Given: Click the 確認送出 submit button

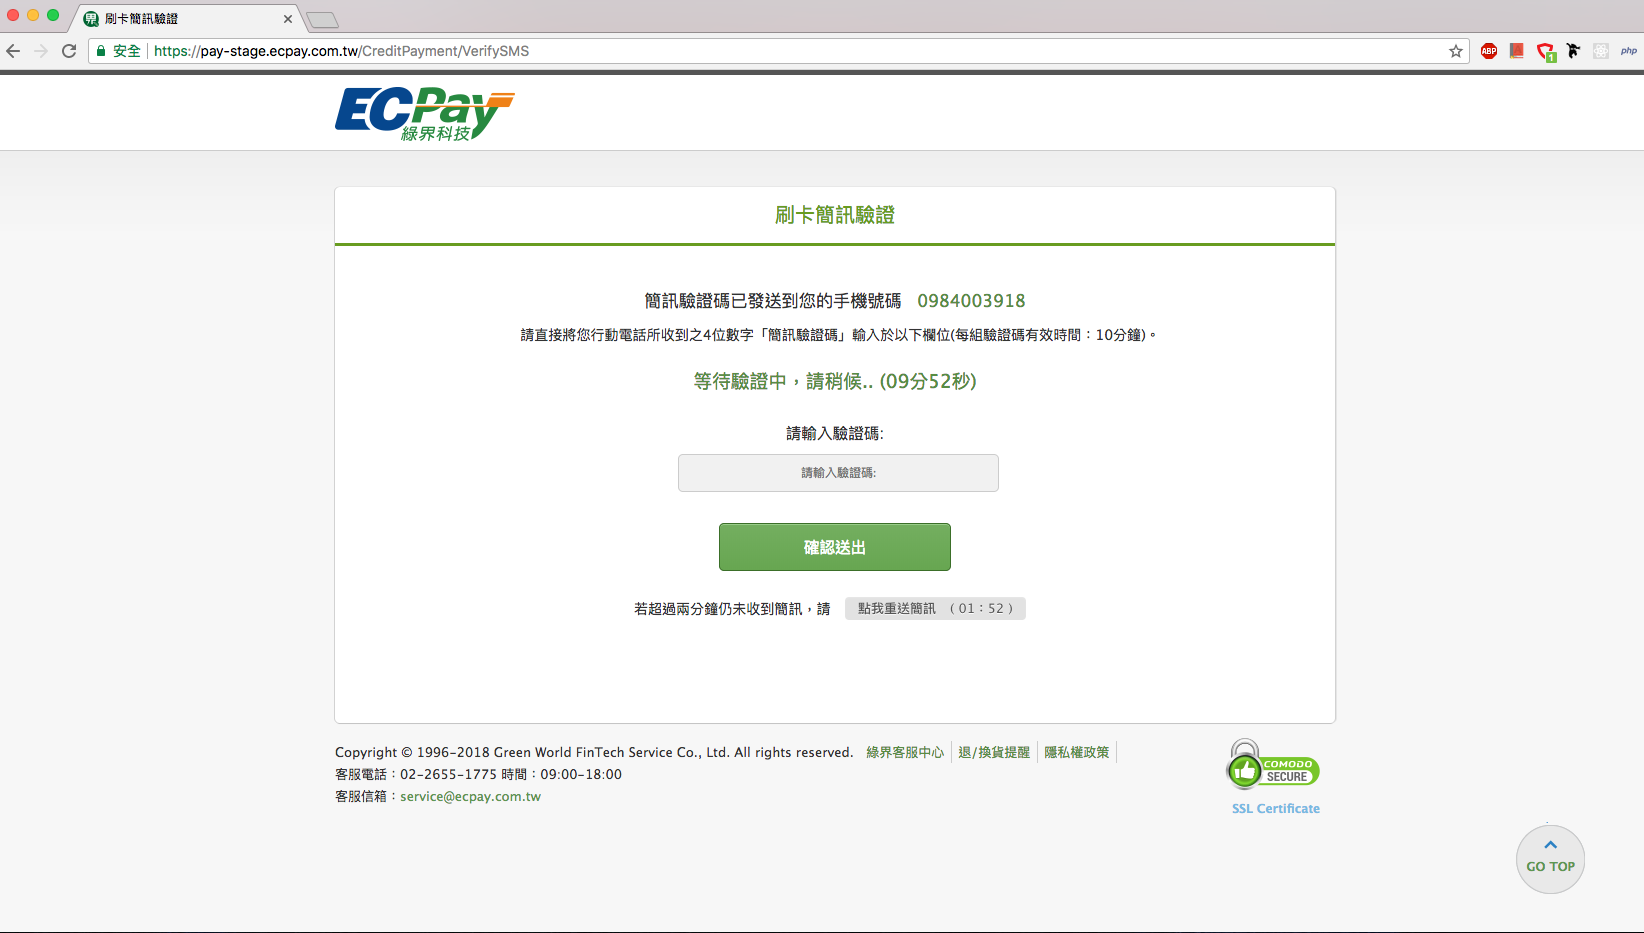Looking at the screenshot, I should pos(835,547).
